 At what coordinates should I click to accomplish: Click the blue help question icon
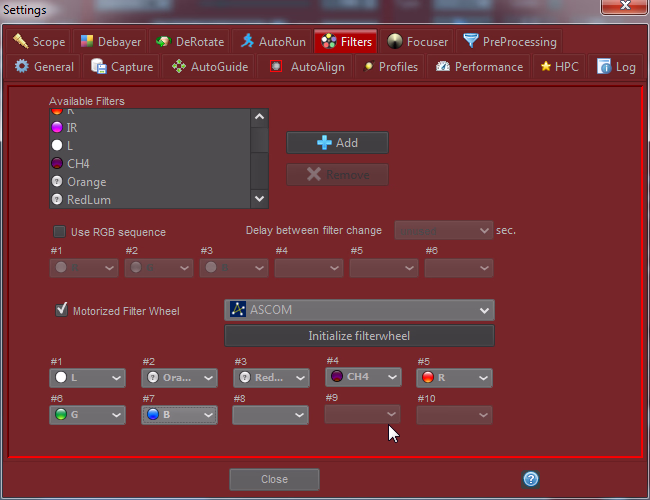point(531,479)
